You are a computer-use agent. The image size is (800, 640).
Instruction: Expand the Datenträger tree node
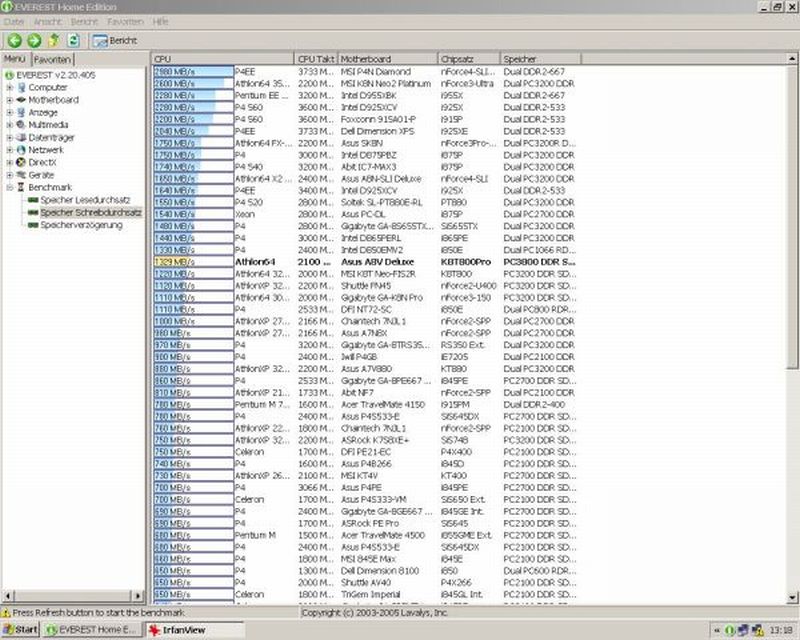pos(9,137)
